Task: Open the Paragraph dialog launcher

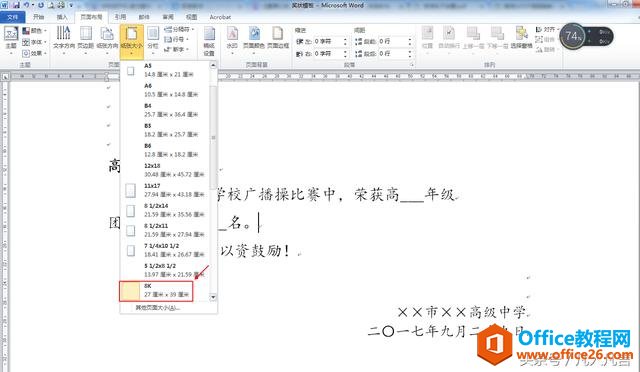Action: coord(412,65)
